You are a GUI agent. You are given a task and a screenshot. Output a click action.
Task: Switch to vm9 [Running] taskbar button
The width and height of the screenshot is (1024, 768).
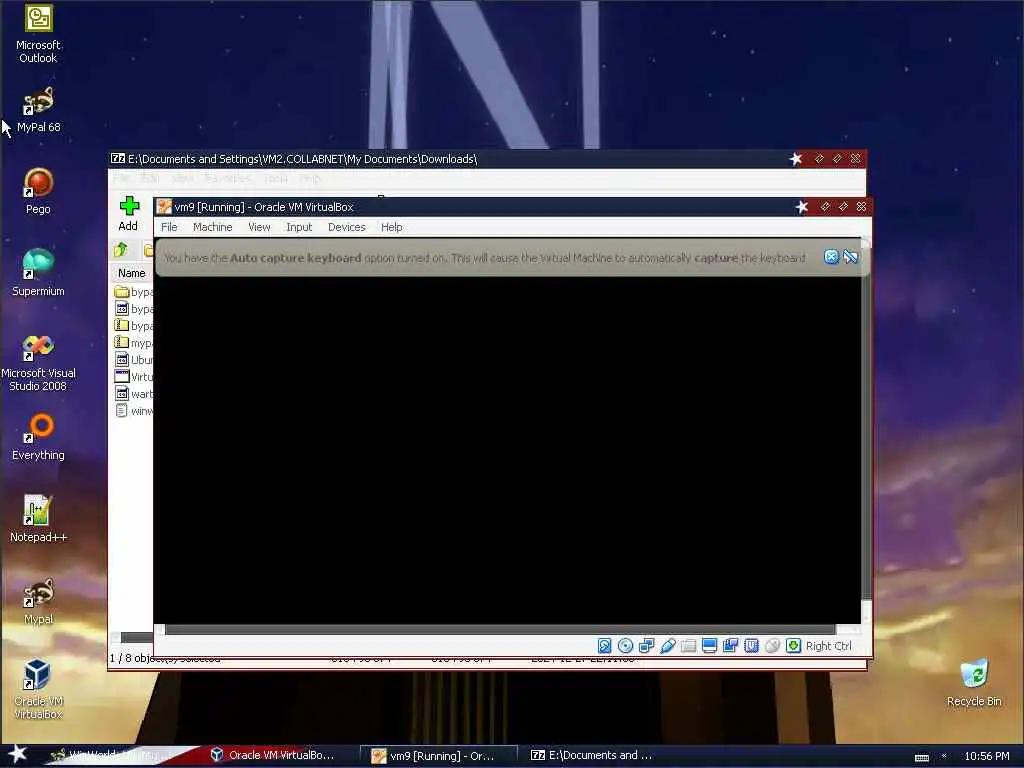pyautogui.click(x=438, y=756)
